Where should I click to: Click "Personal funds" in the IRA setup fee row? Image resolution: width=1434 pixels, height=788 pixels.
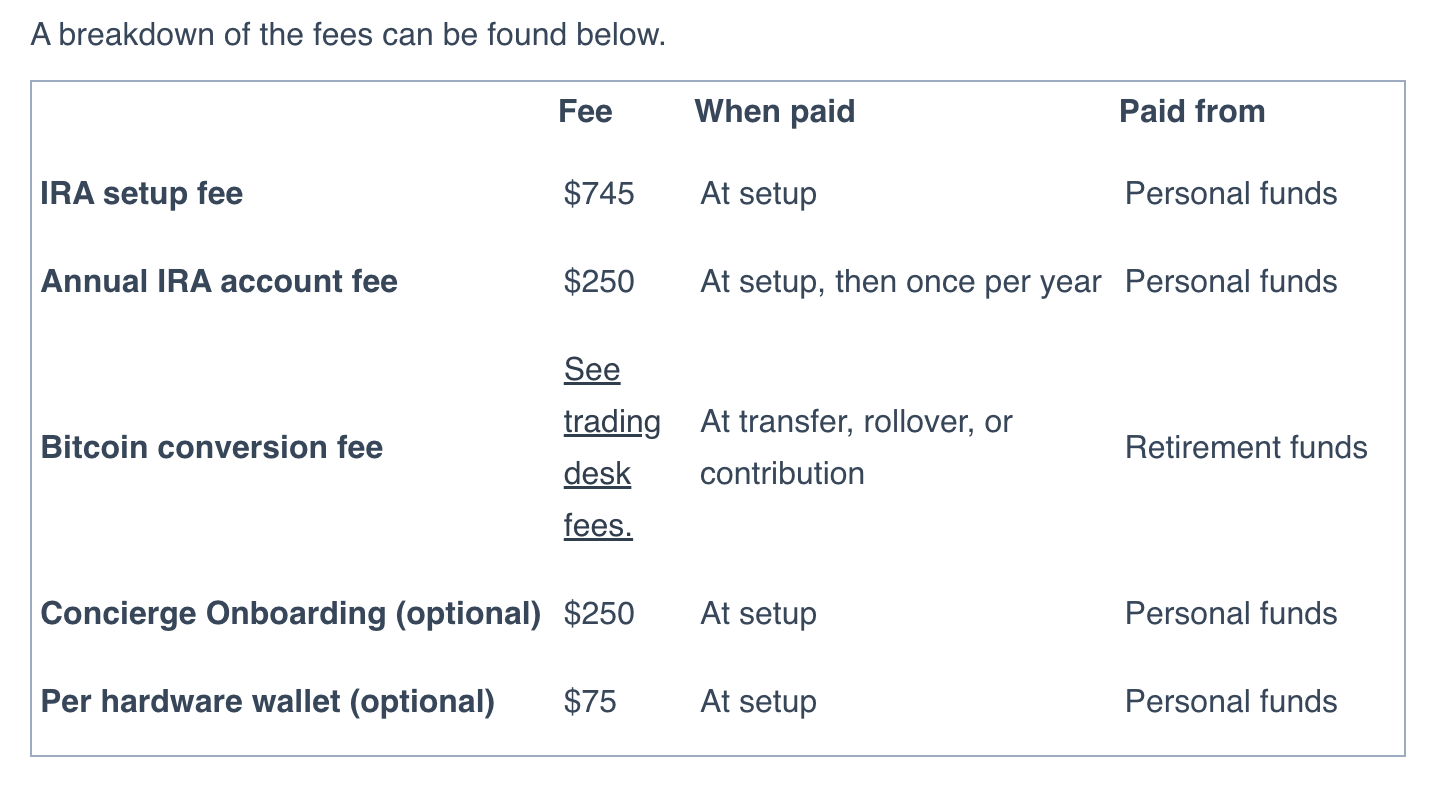(x=1231, y=193)
